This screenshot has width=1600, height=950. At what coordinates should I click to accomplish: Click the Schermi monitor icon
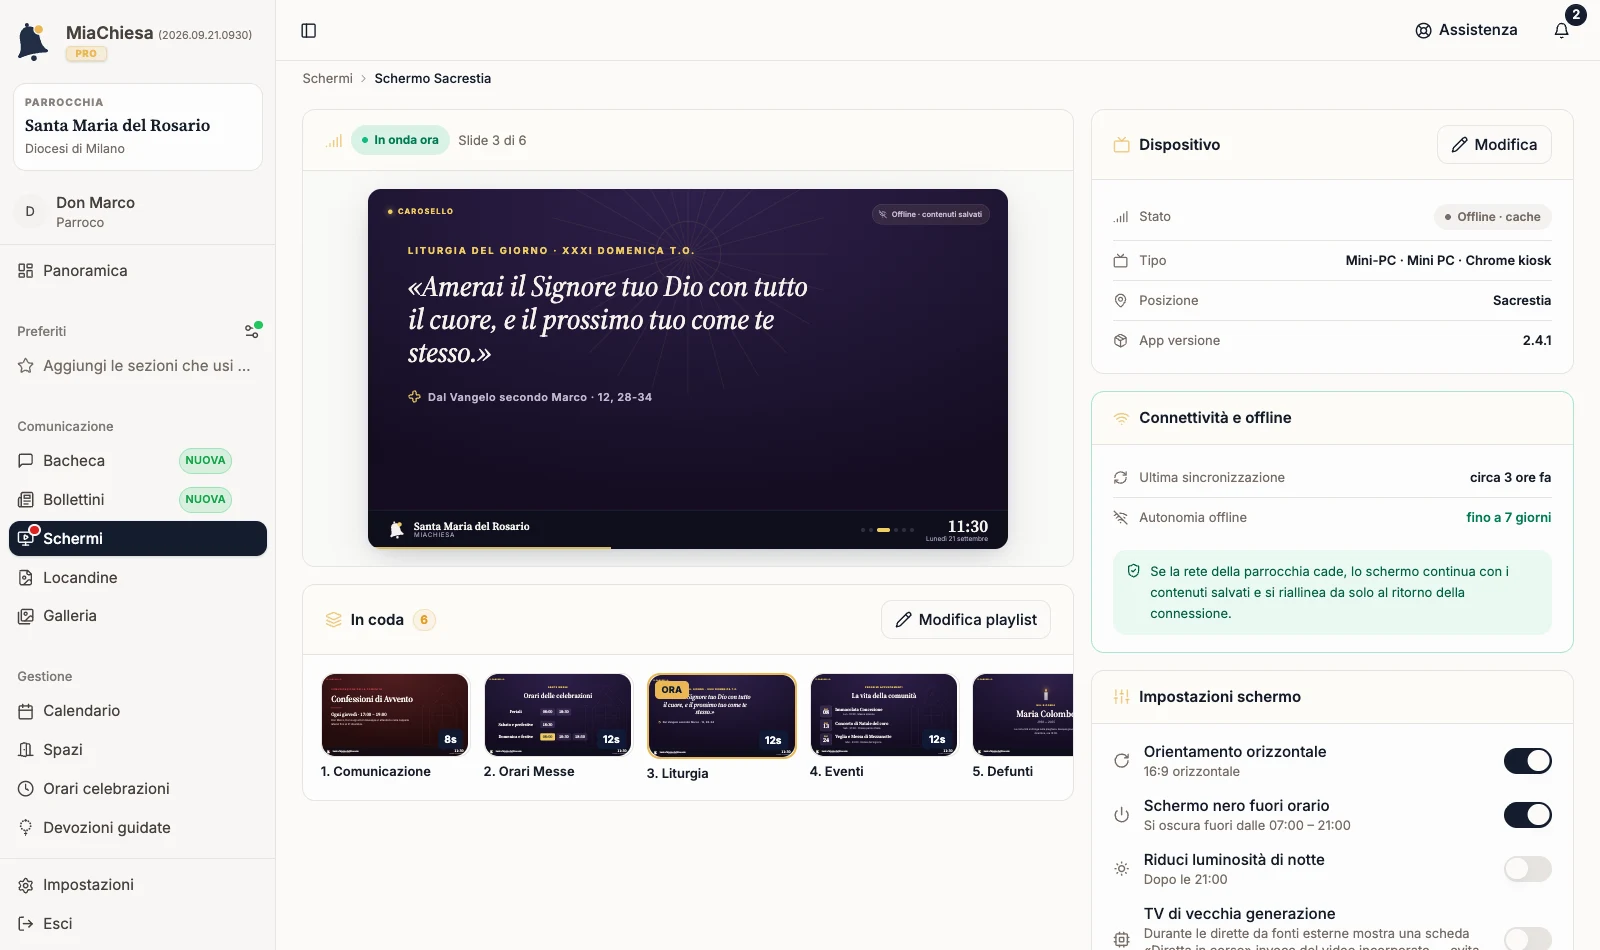pyautogui.click(x=26, y=538)
